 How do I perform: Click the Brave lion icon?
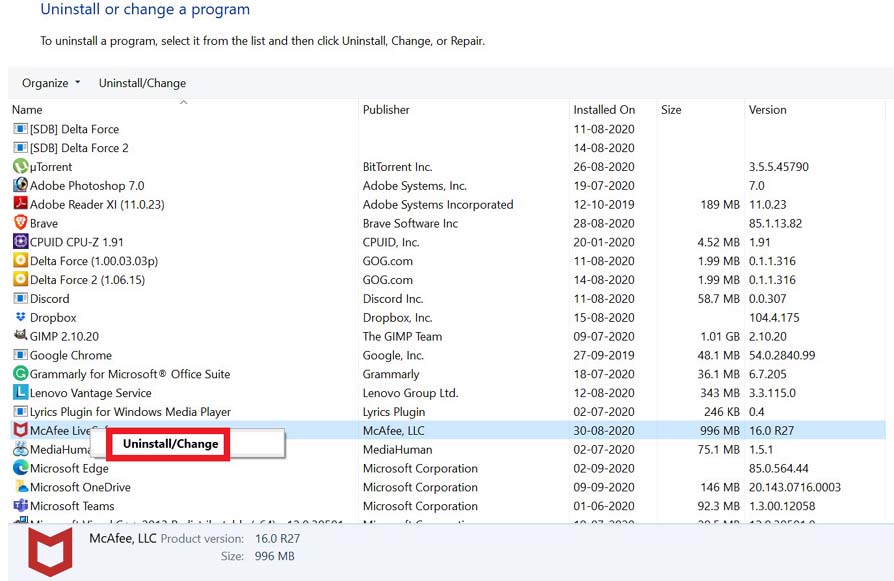coord(21,223)
